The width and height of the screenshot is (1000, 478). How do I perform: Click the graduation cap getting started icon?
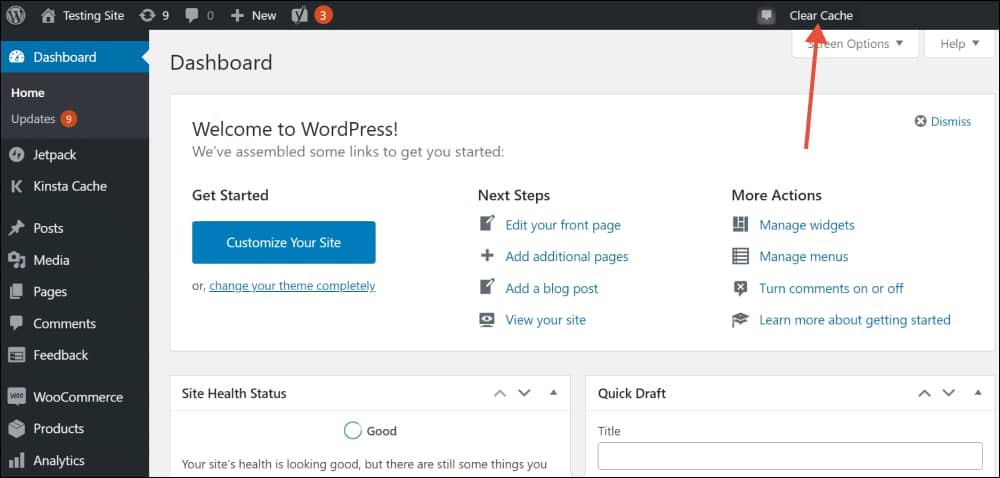point(740,320)
